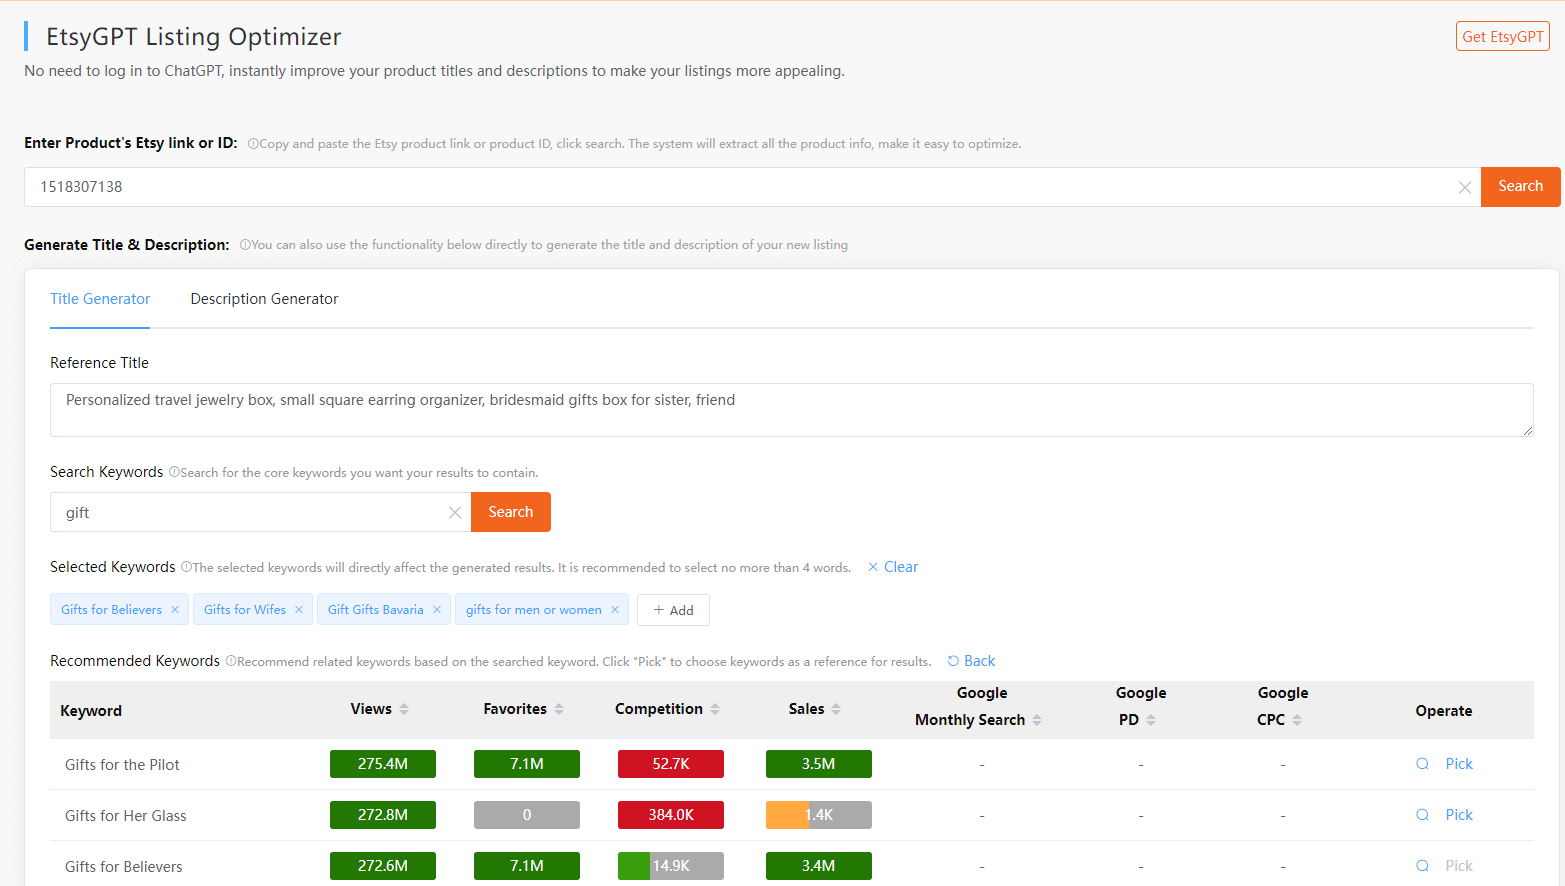Pick the 'Gifts for the Pilot' keyword
Screen dimensions: 1565x886
pos(1459,763)
